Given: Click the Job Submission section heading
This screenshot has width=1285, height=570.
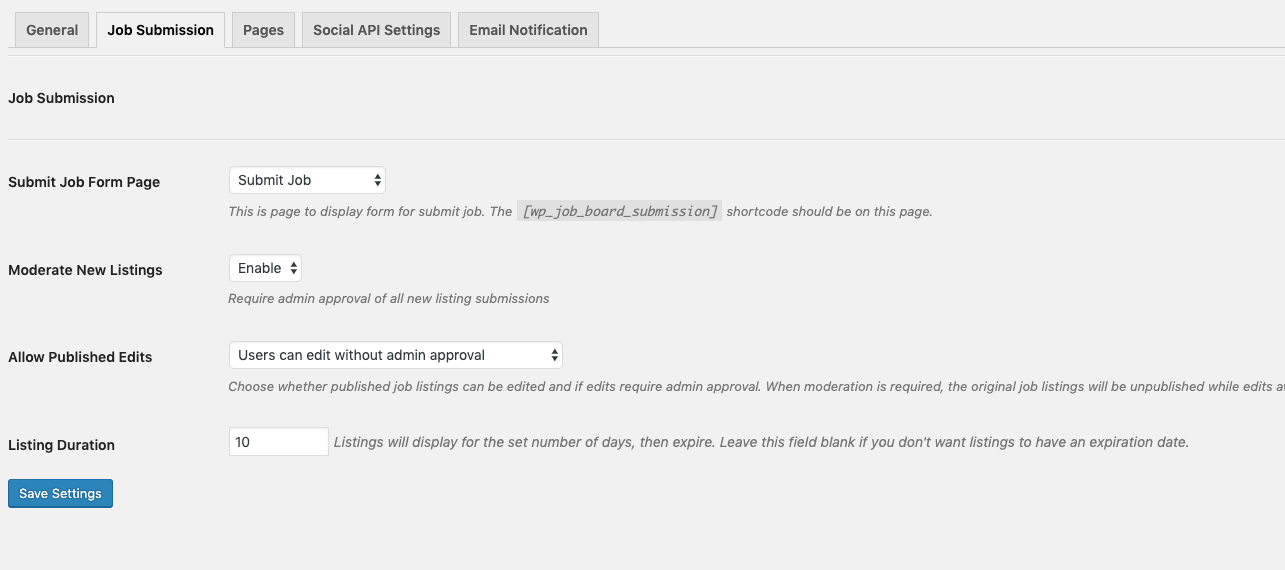Looking at the screenshot, I should pyautogui.click(x=61, y=98).
